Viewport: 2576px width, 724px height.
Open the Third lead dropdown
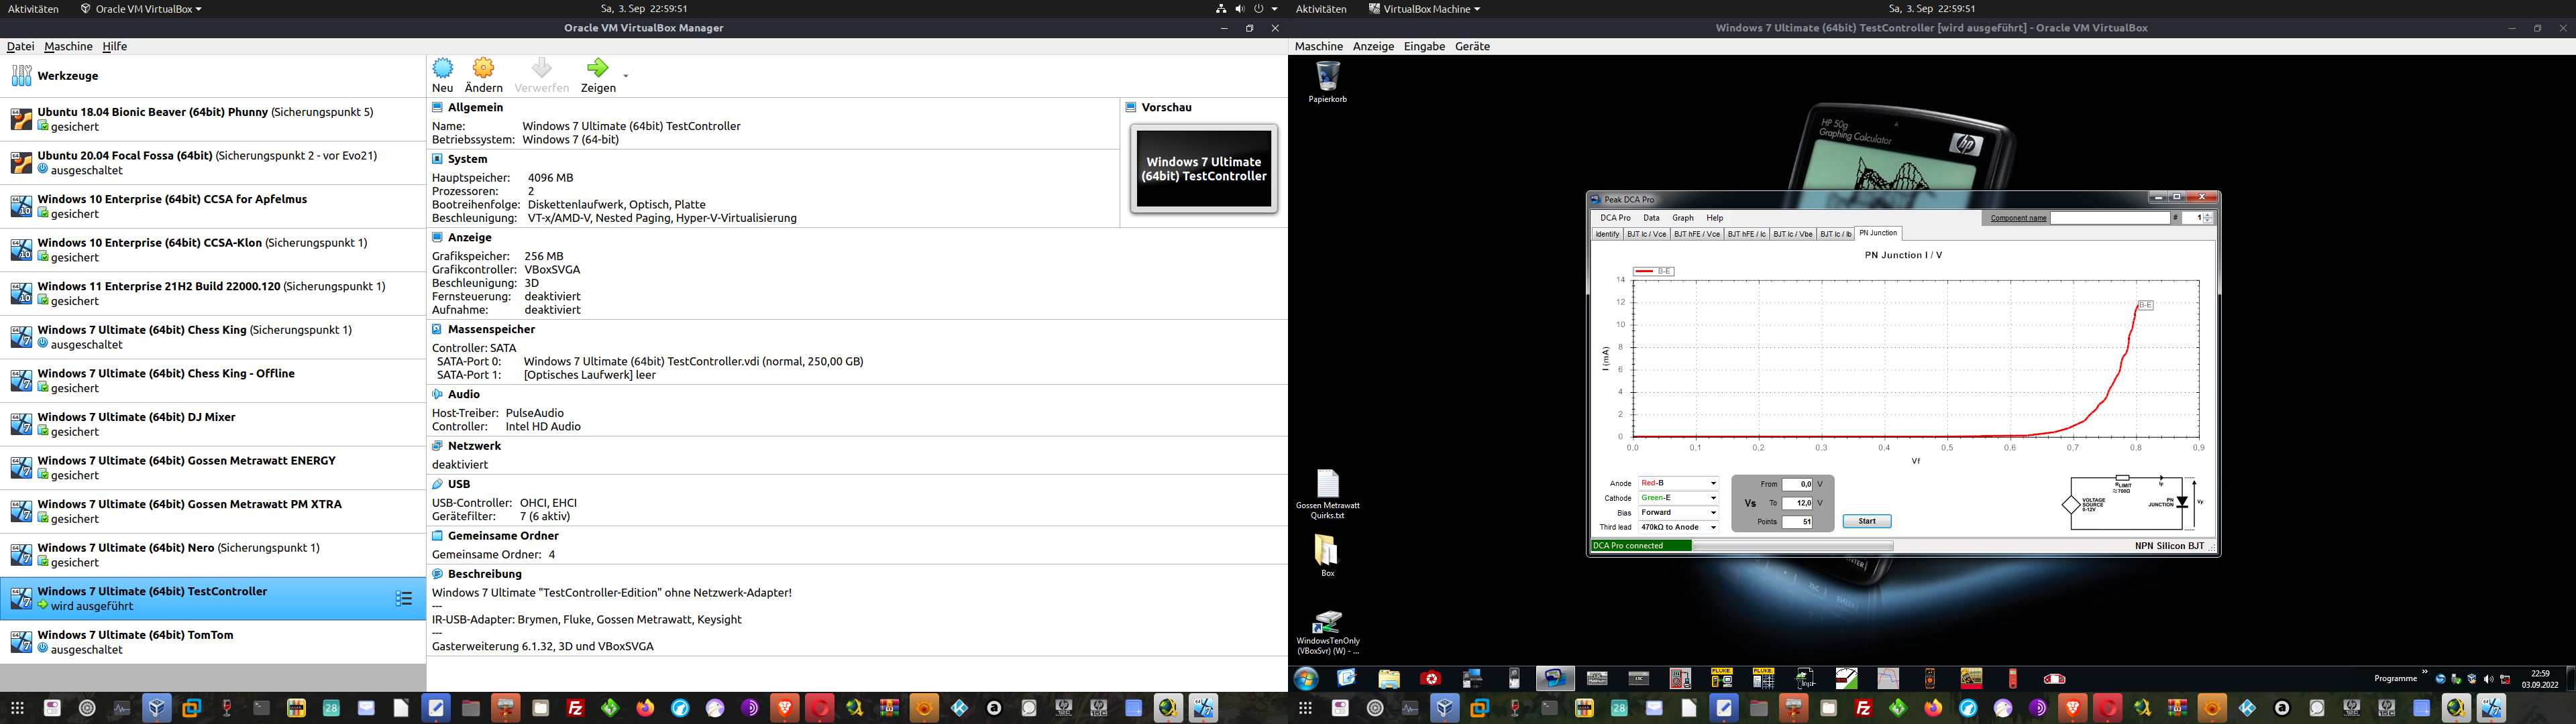[1713, 527]
